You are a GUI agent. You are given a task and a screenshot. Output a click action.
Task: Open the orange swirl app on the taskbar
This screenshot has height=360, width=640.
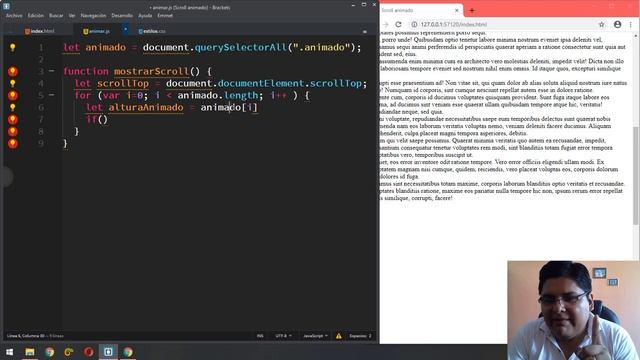point(69,352)
